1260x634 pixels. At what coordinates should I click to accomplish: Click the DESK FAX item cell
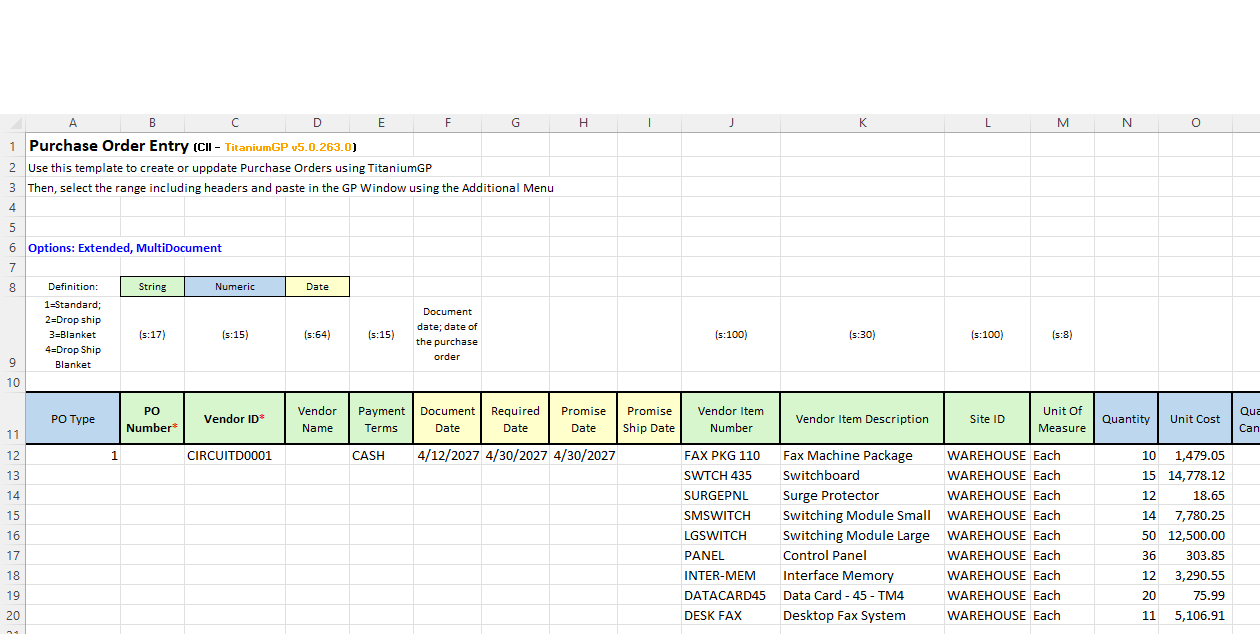click(731, 615)
